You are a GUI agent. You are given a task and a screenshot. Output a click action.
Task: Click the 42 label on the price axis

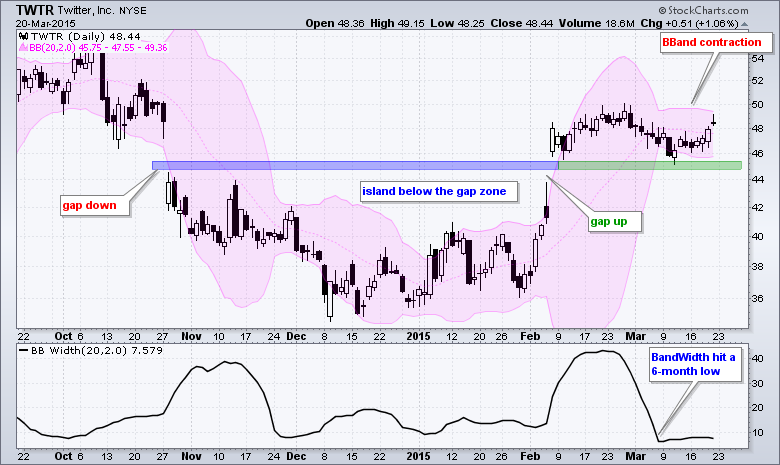758,207
